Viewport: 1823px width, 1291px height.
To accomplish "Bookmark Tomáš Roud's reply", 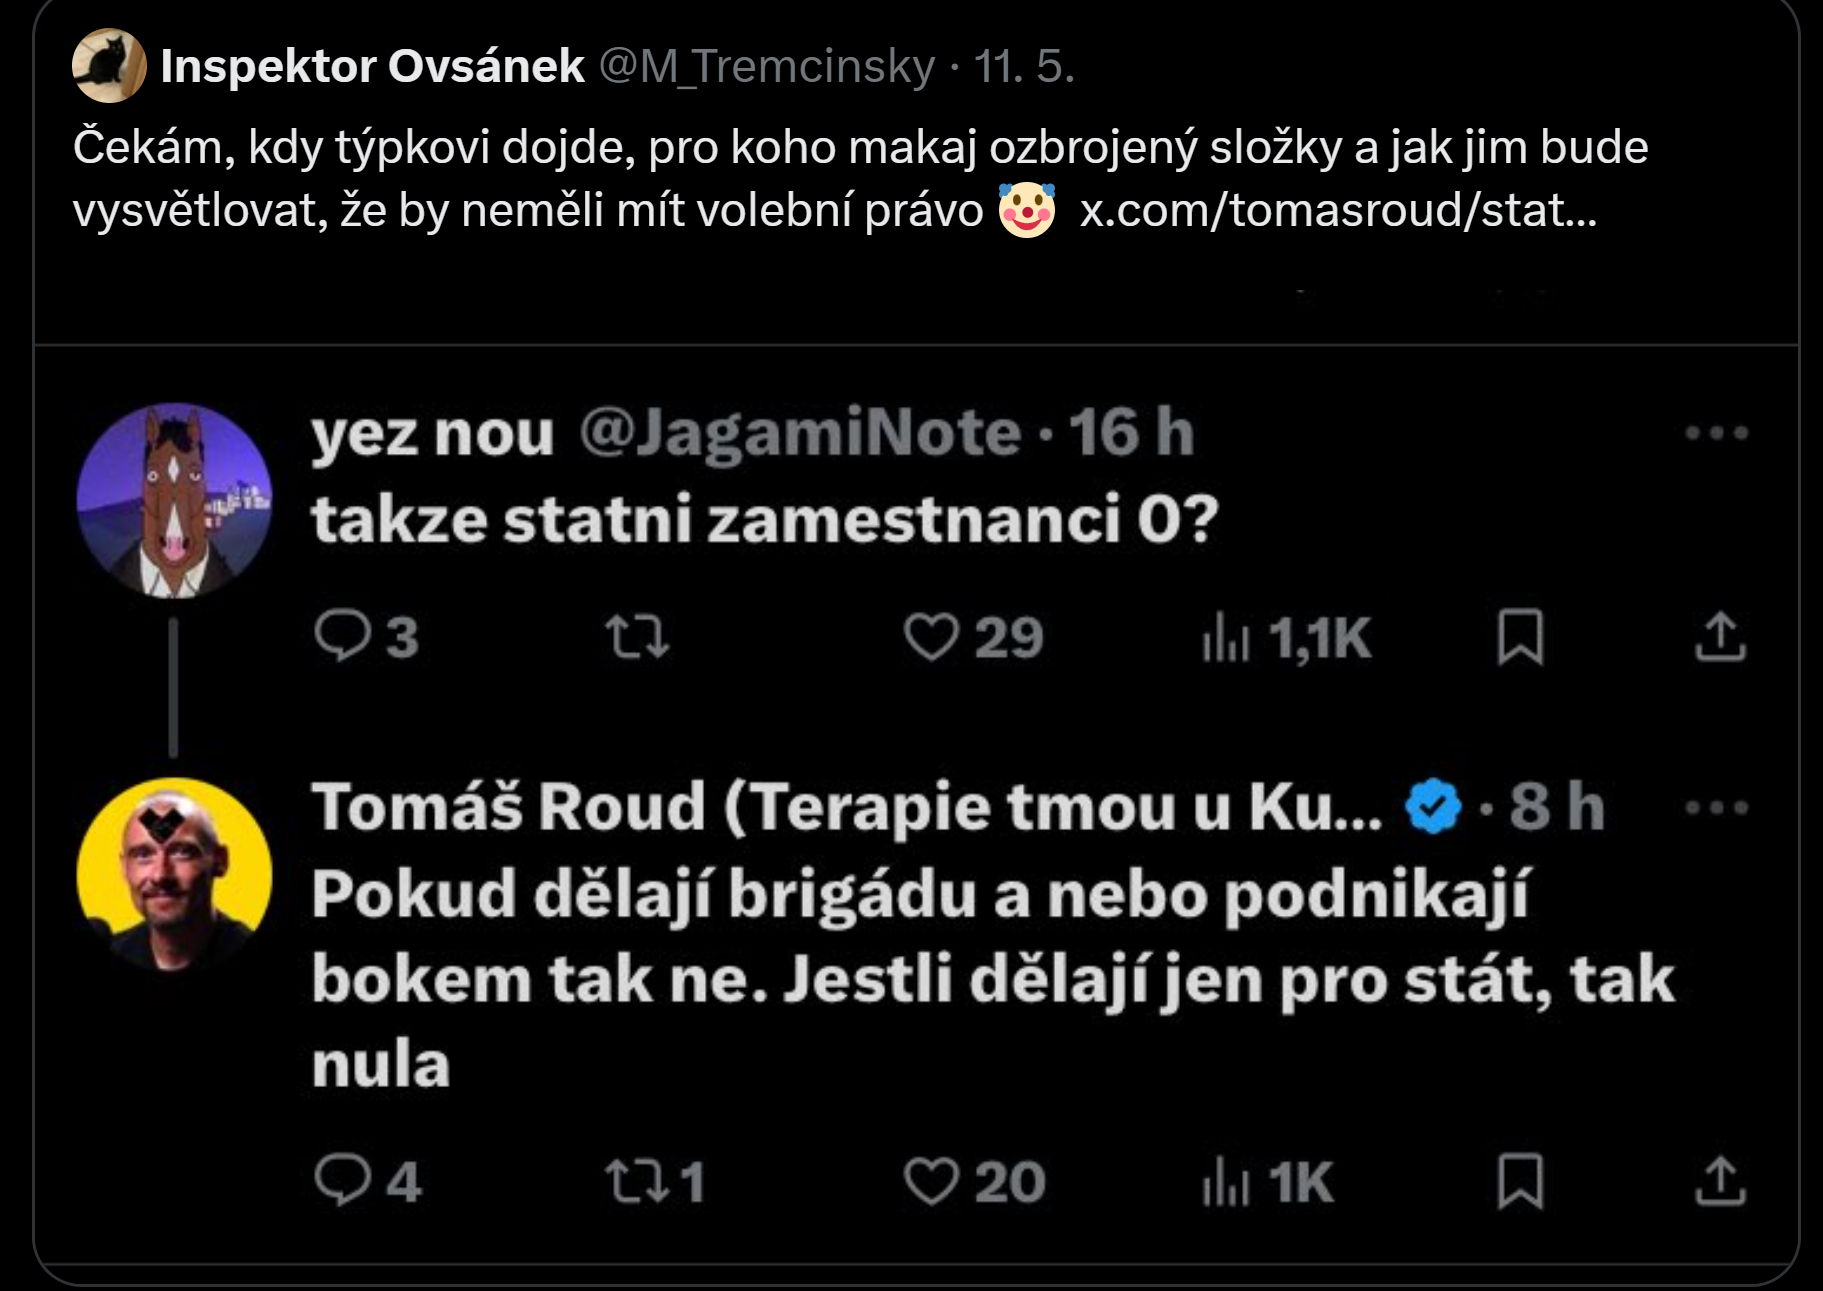I will point(1520,1181).
